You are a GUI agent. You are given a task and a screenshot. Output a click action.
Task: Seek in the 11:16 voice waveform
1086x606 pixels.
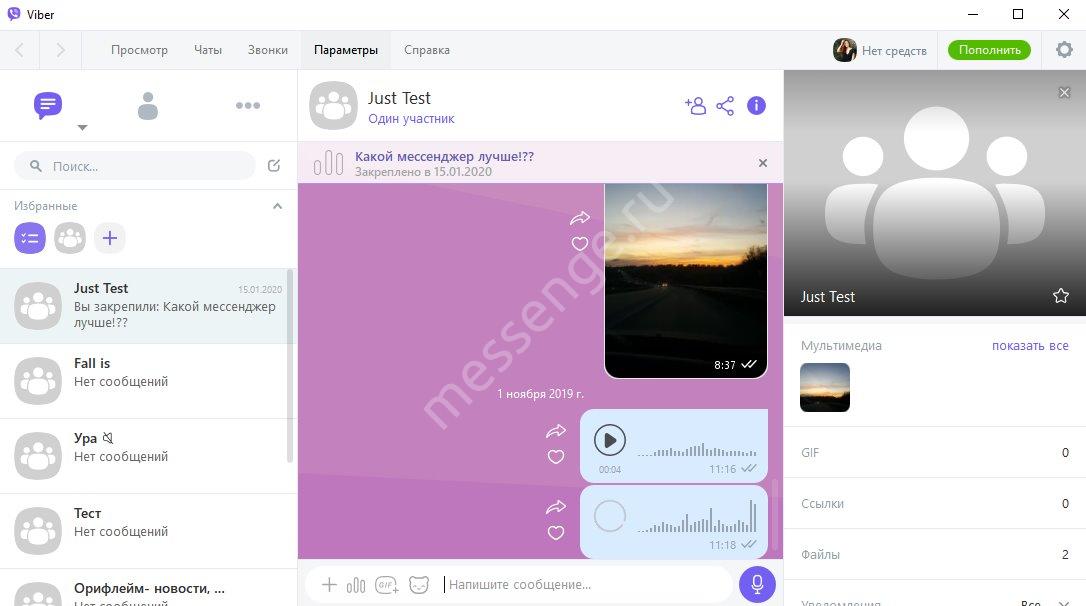(697, 450)
